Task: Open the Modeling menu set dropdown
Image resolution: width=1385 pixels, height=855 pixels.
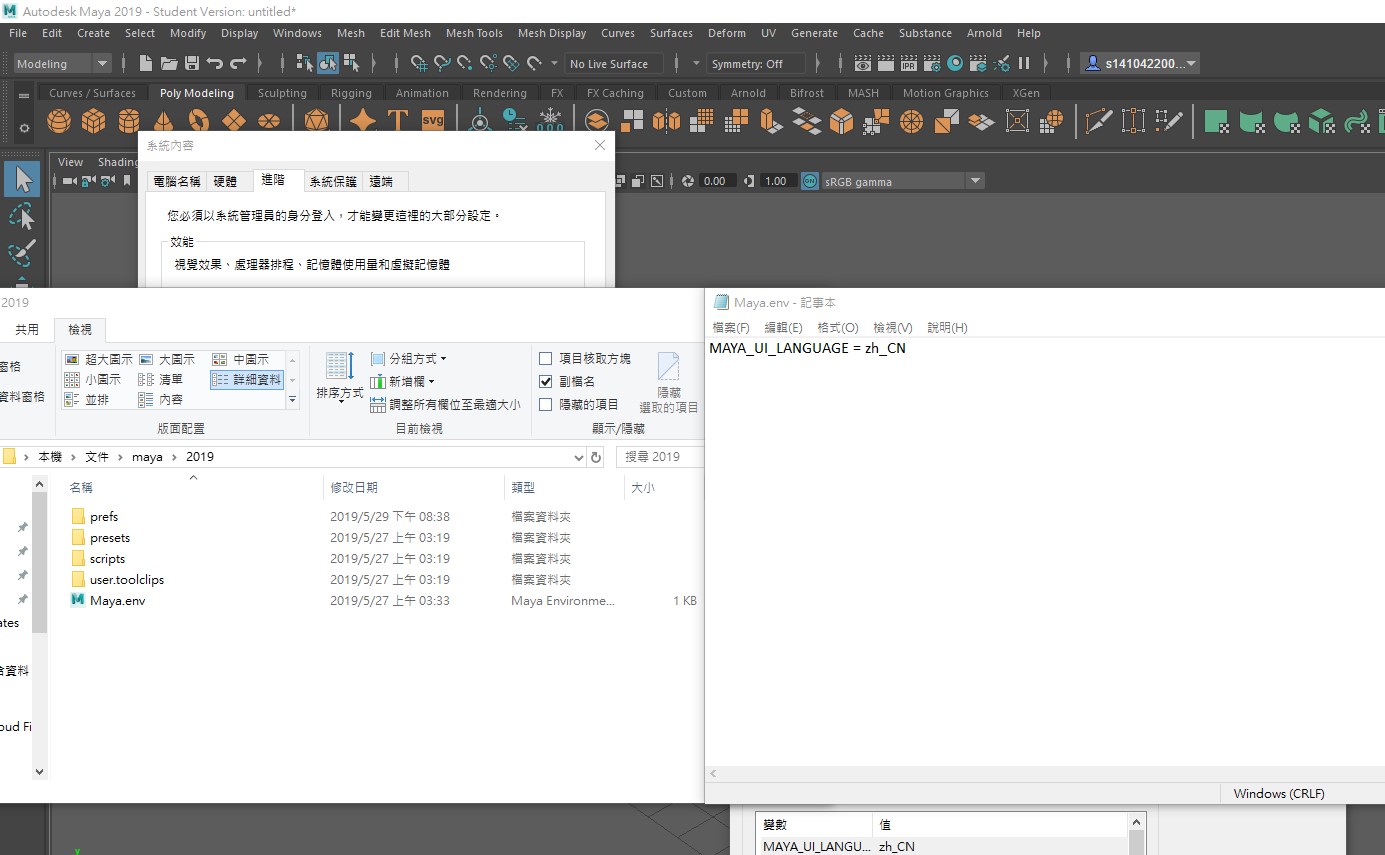Action: [x=63, y=63]
